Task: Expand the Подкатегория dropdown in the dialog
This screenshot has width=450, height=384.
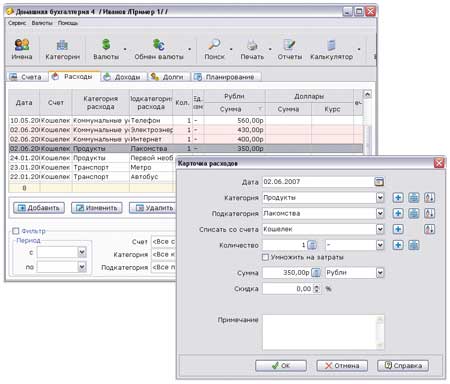Action: [x=380, y=213]
